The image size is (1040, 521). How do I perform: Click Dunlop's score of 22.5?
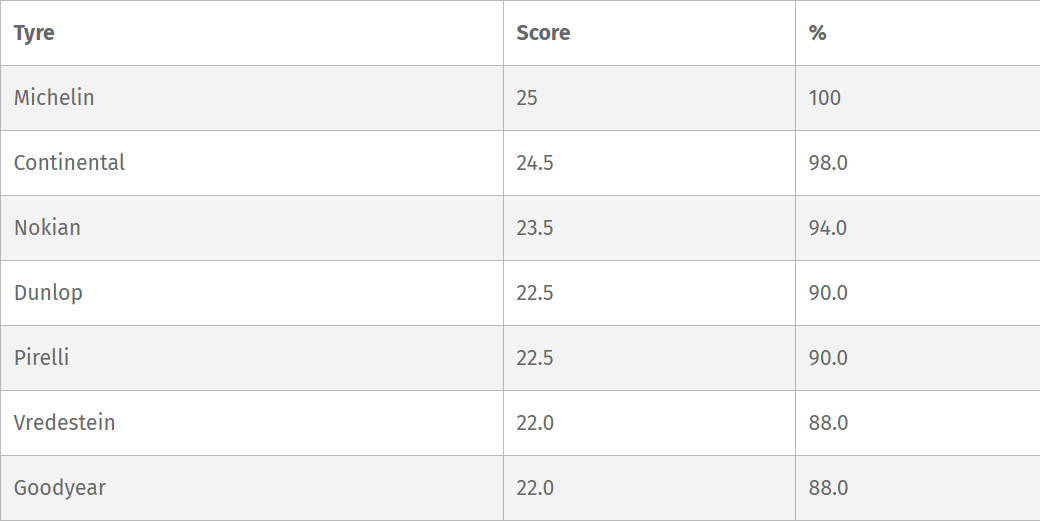(535, 293)
